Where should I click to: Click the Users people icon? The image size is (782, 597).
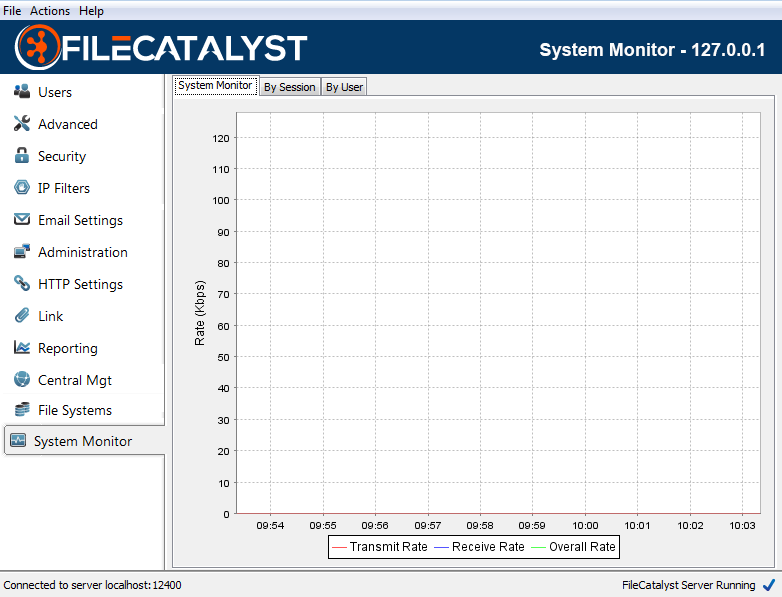click(x=22, y=91)
